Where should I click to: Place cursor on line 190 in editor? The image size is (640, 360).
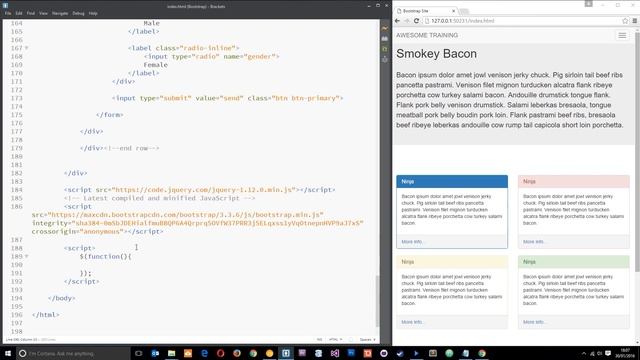point(204,265)
